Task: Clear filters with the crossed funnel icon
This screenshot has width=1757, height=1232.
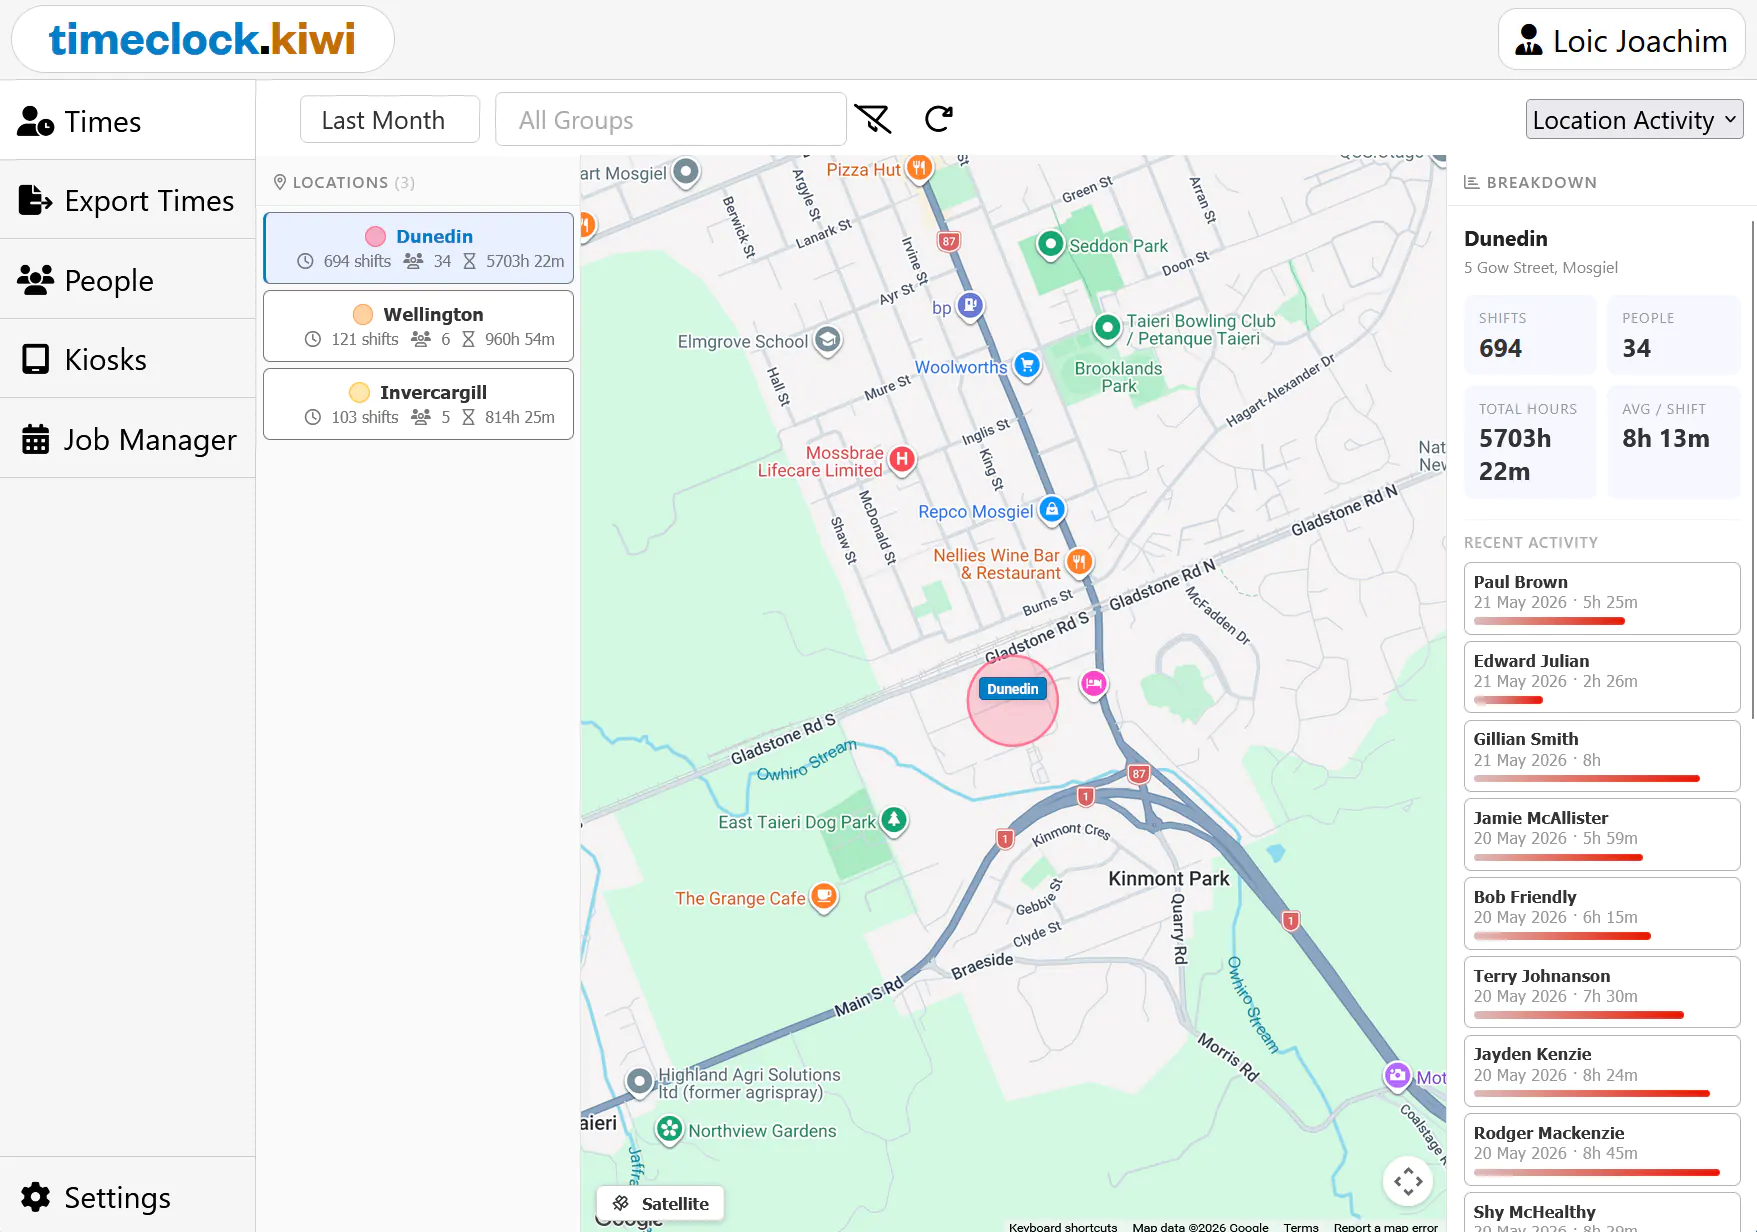Action: pyautogui.click(x=873, y=120)
